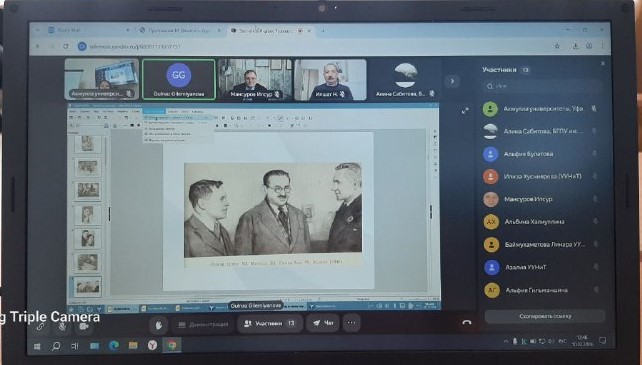
Task: Open the Чат chat button
Action: [323, 323]
